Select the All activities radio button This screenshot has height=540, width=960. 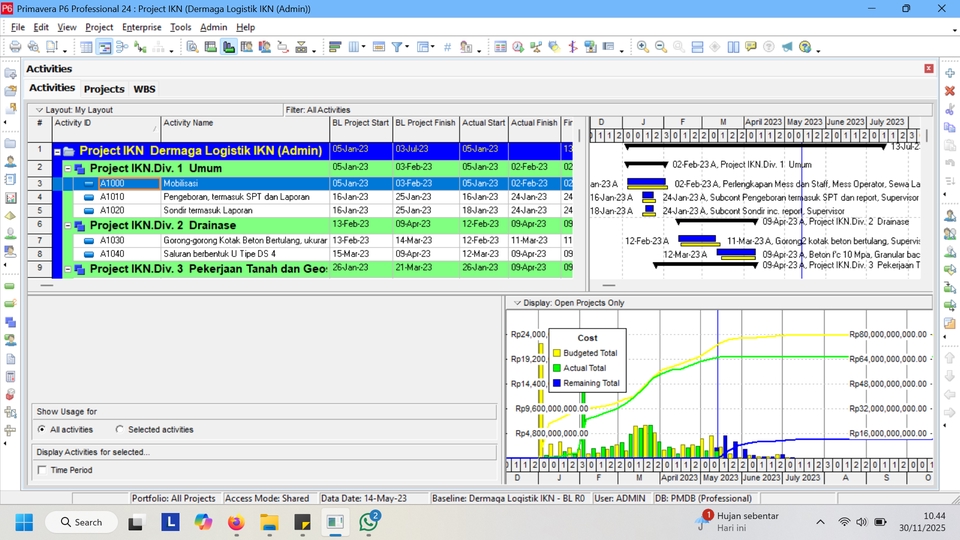pyautogui.click(x=42, y=429)
